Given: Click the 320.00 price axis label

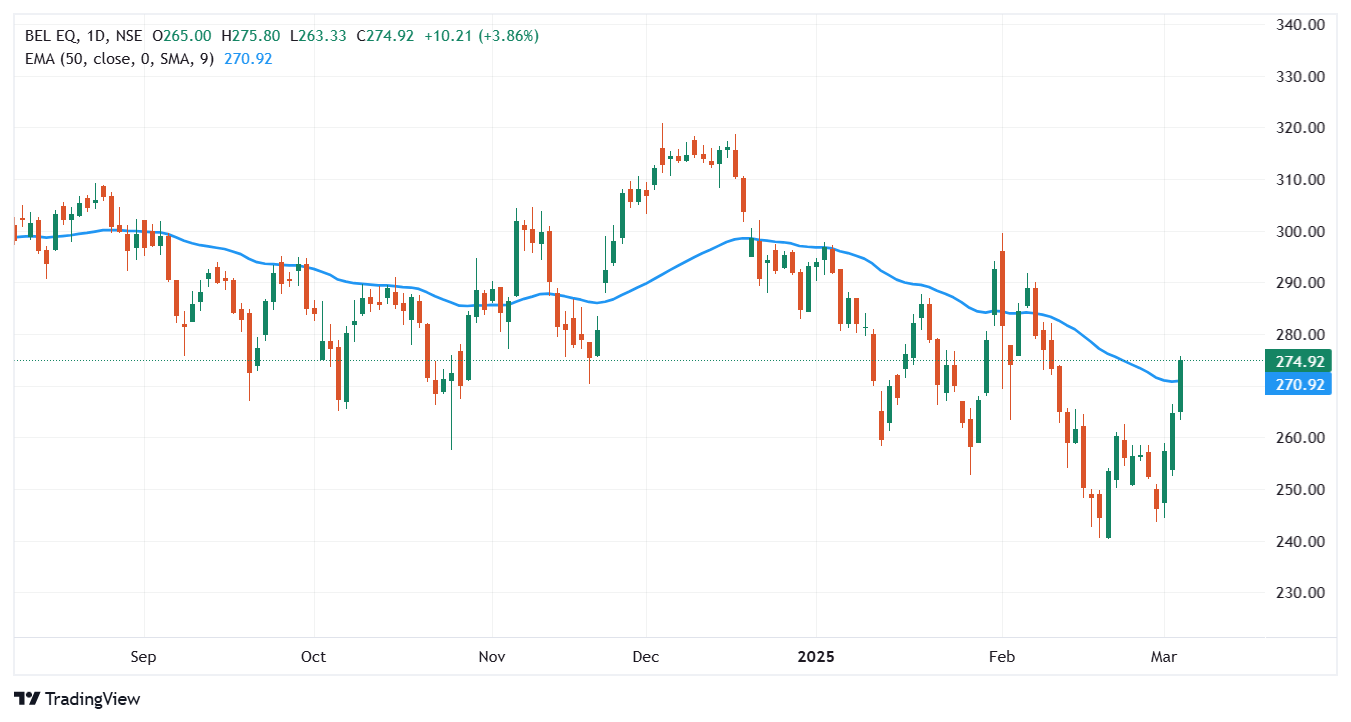Looking at the screenshot, I should point(1302,128).
